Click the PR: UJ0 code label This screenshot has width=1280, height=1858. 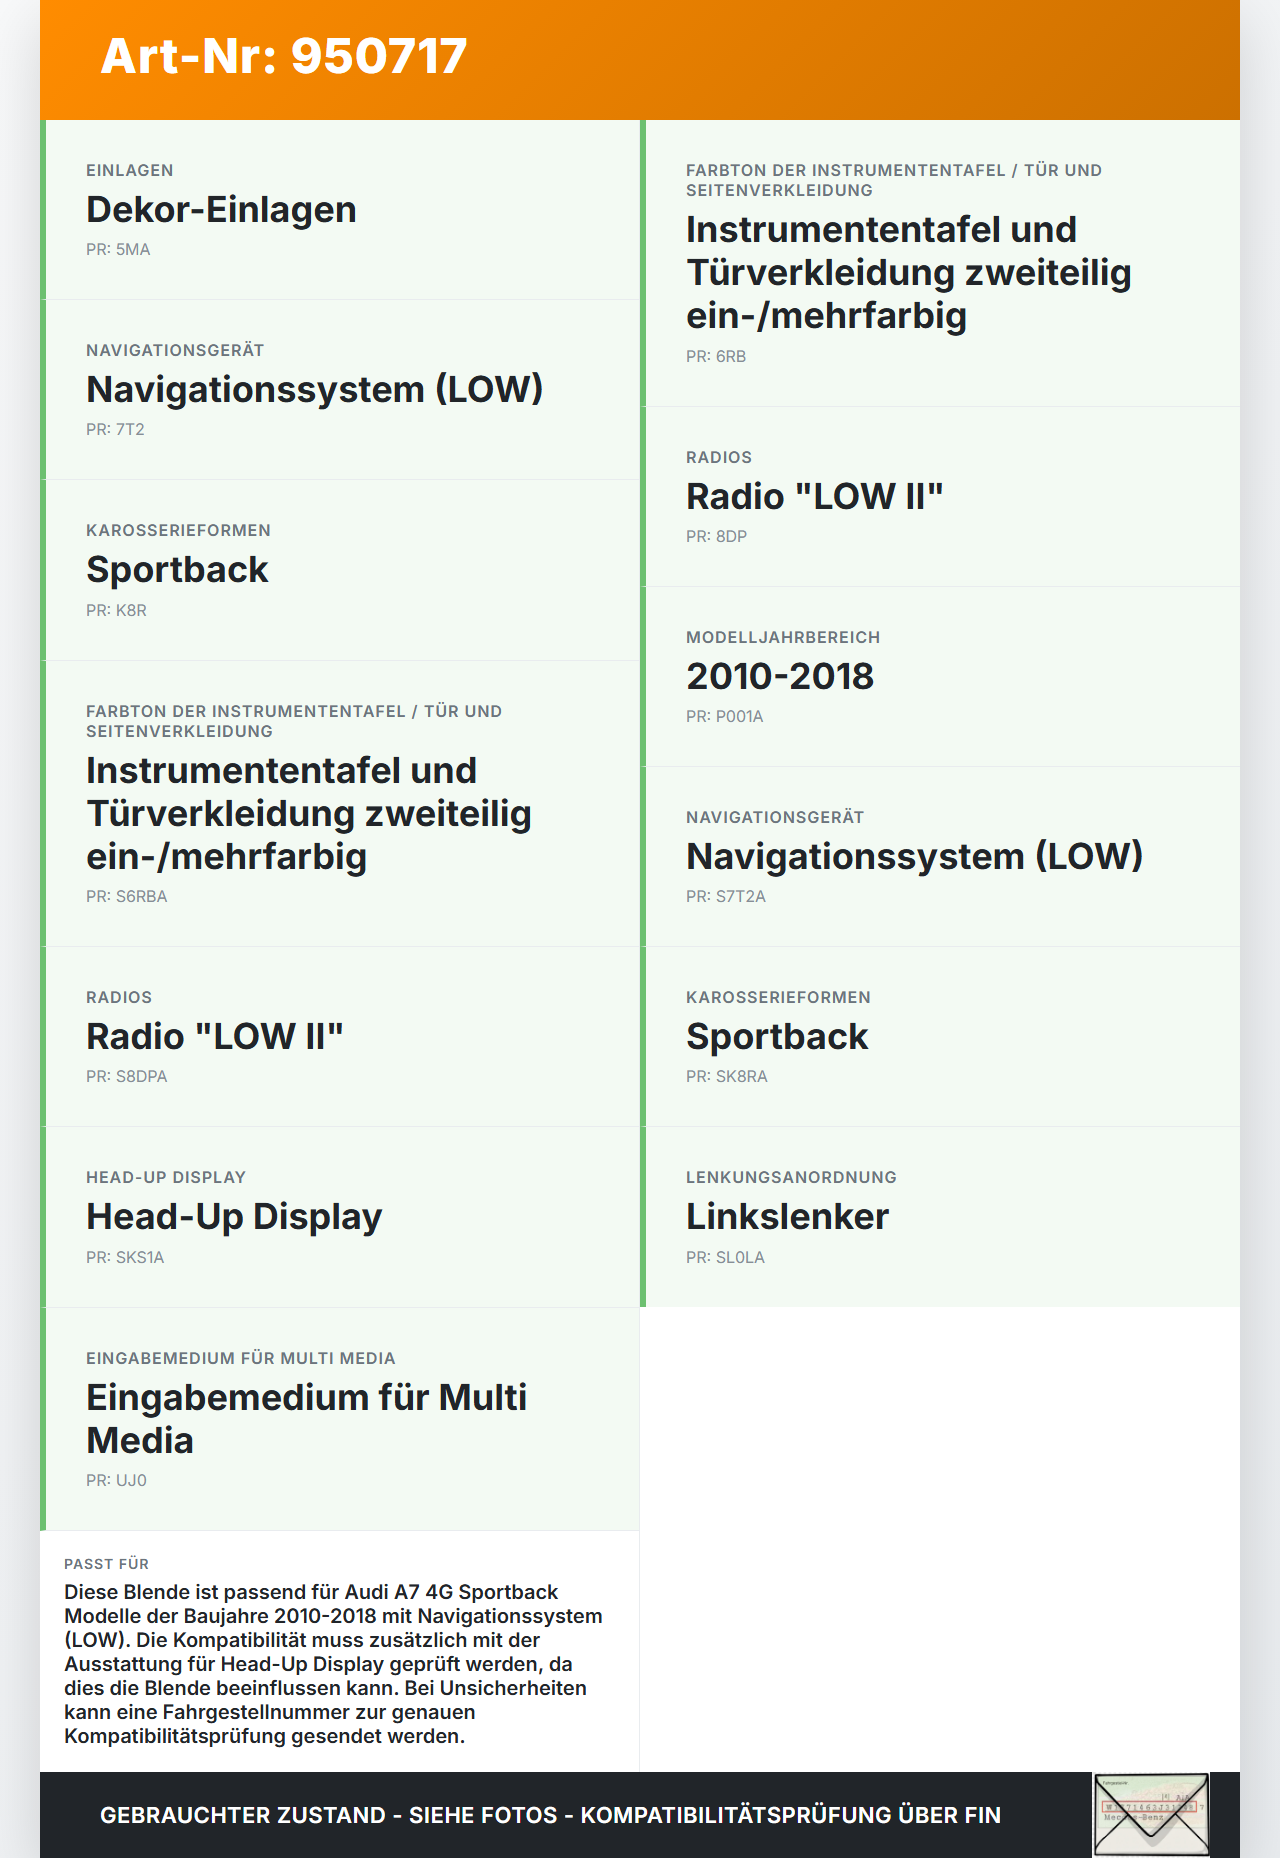pyautogui.click(x=116, y=1480)
